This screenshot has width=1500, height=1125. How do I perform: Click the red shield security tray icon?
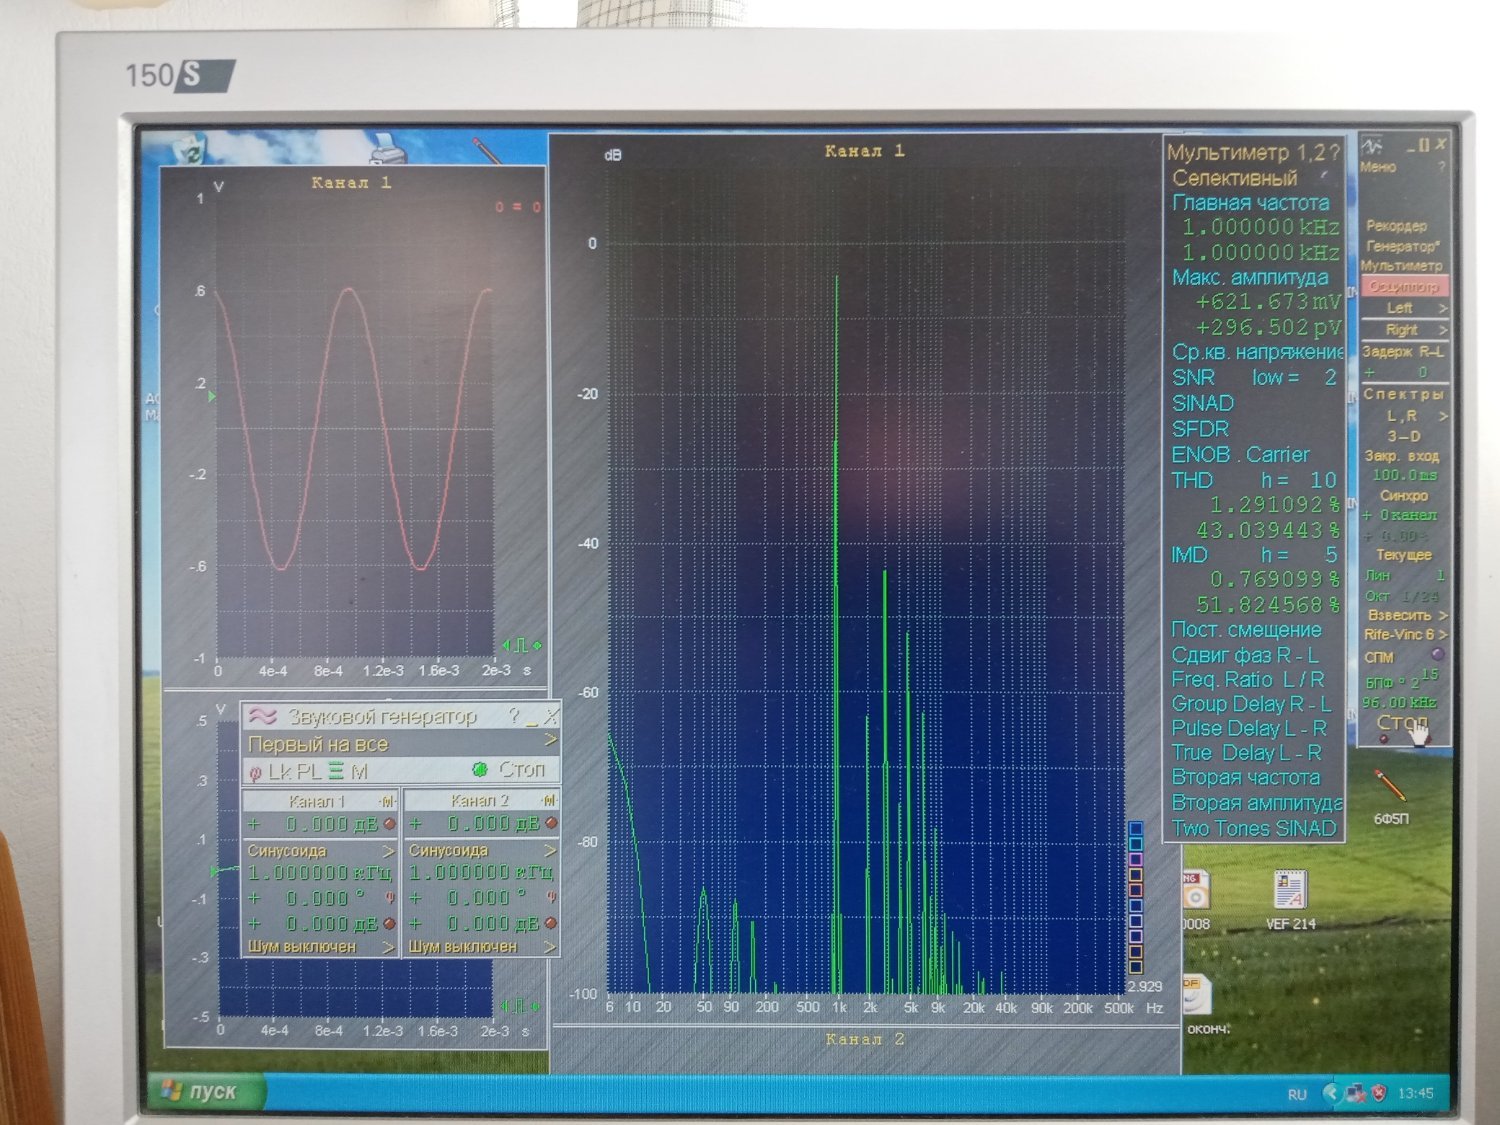tap(1379, 1093)
